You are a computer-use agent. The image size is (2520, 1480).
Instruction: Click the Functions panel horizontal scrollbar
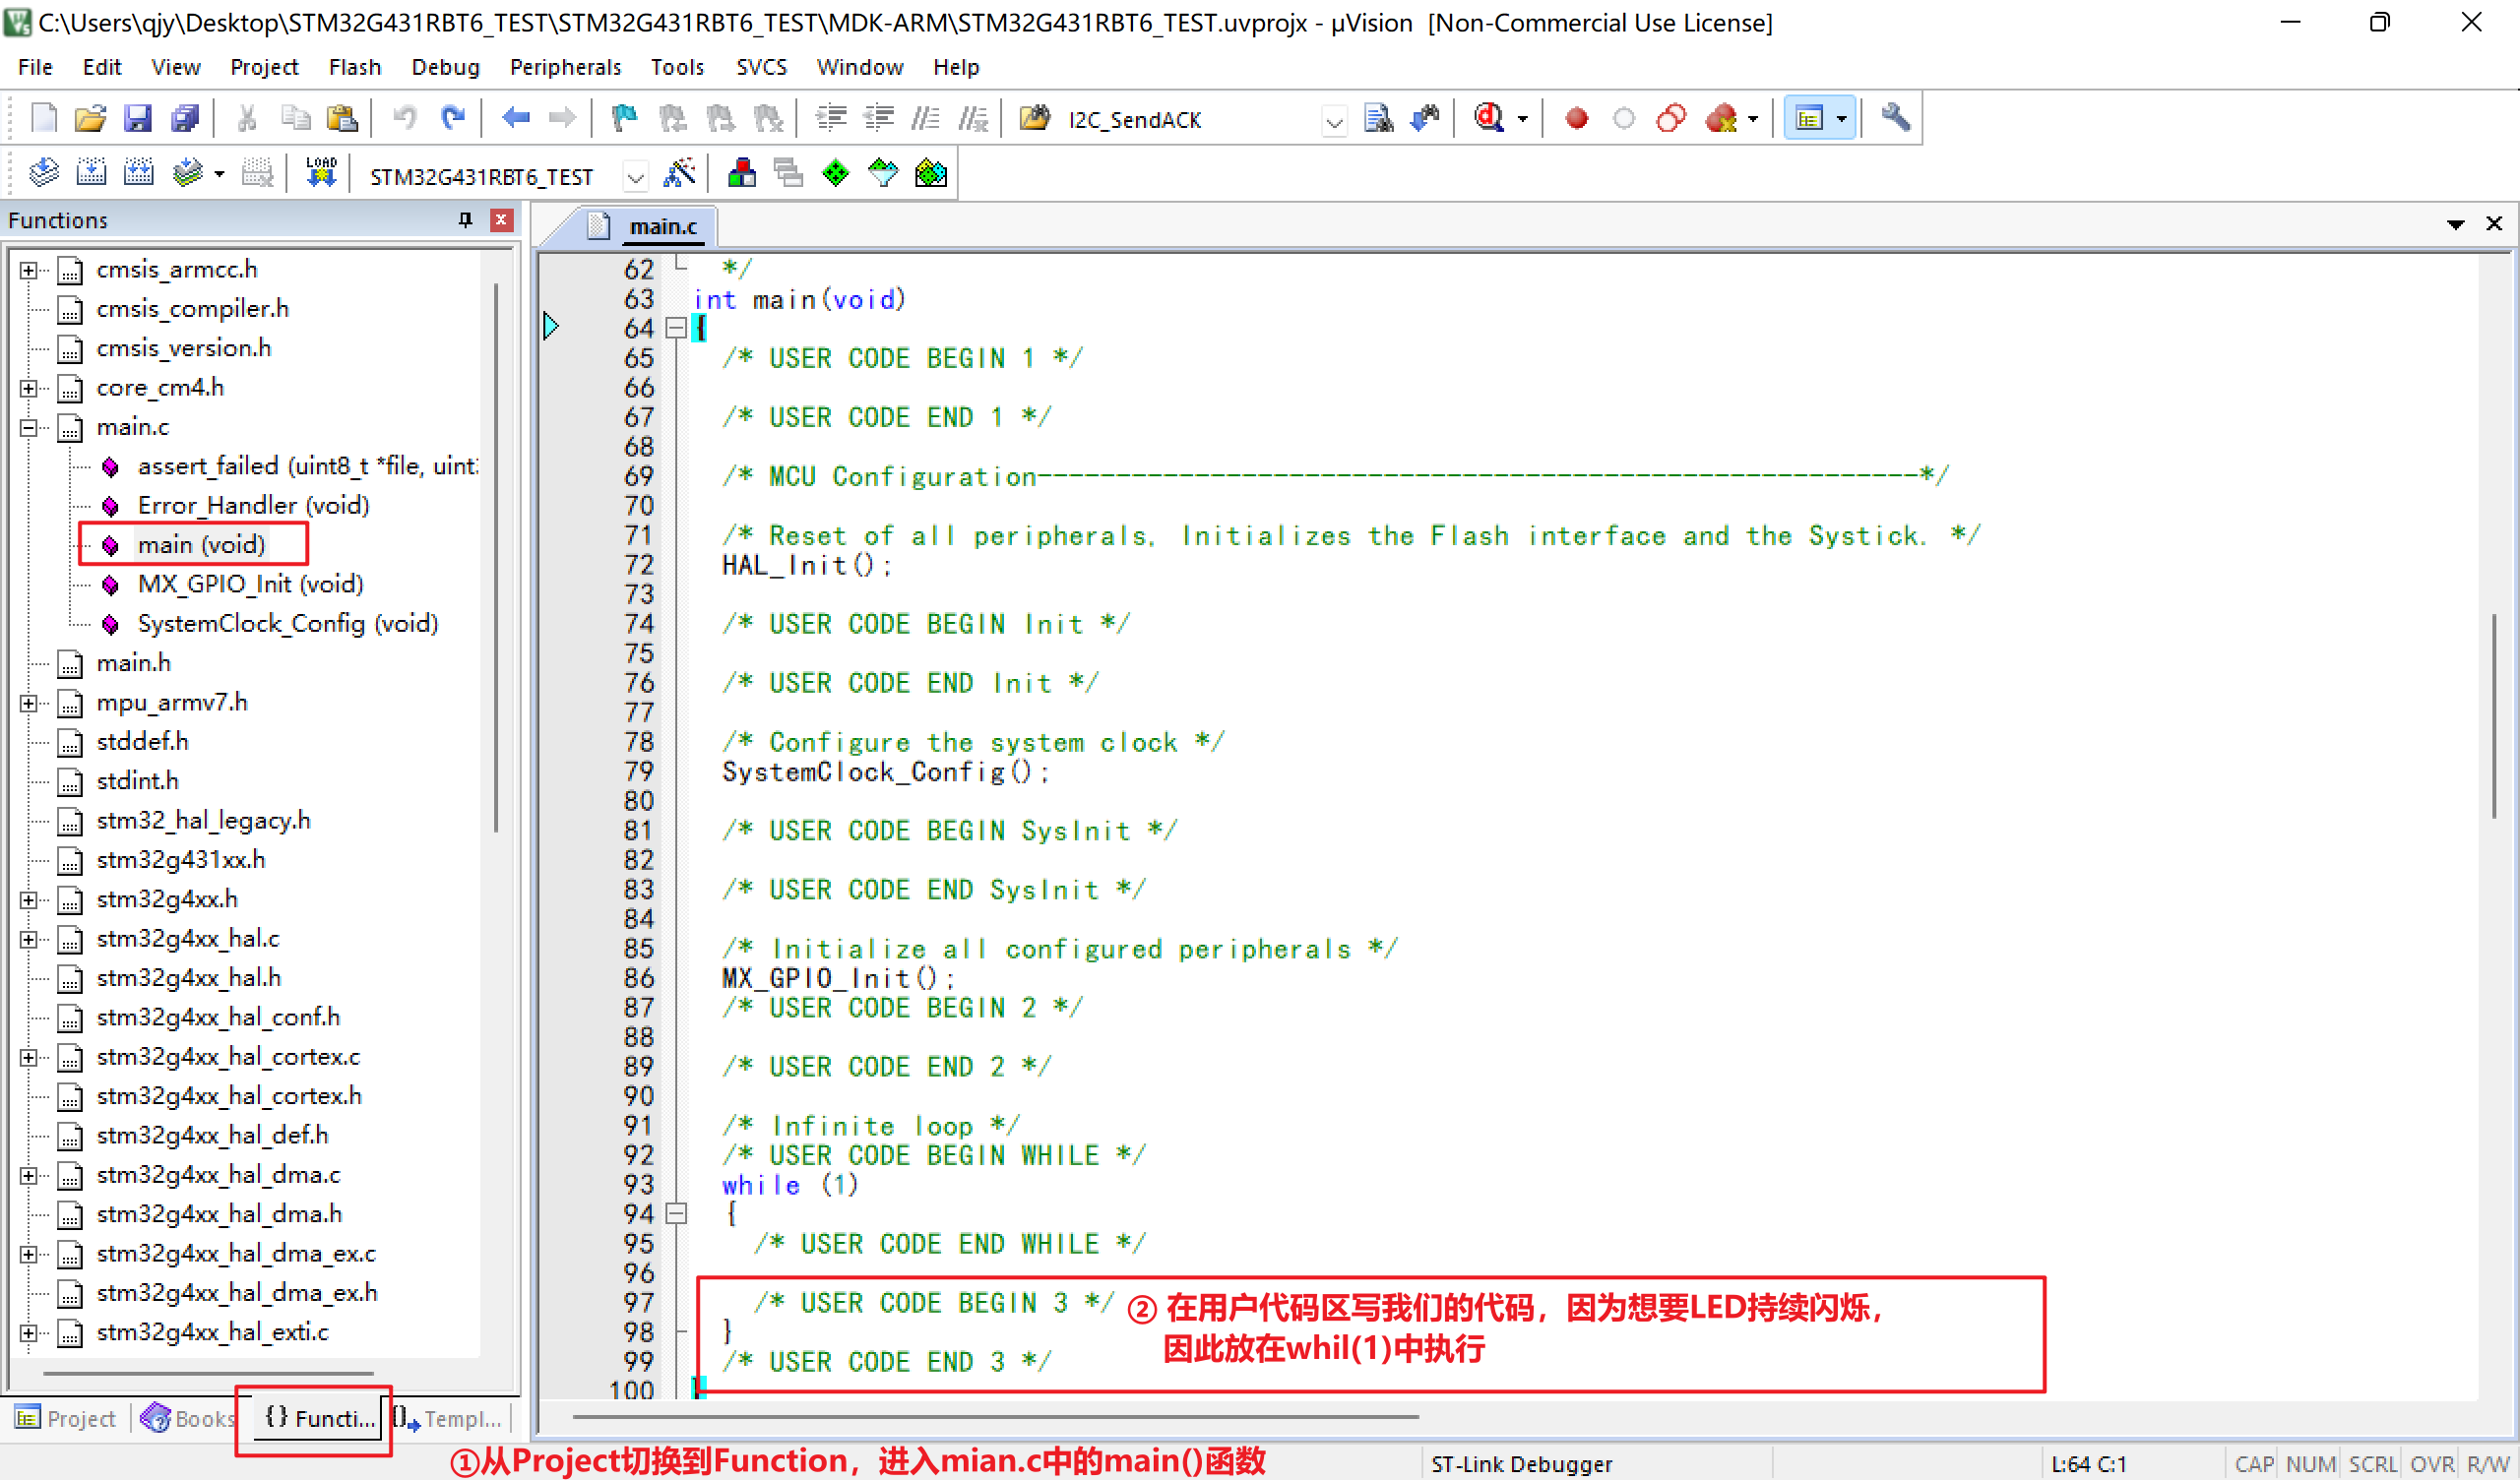click(x=208, y=1373)
